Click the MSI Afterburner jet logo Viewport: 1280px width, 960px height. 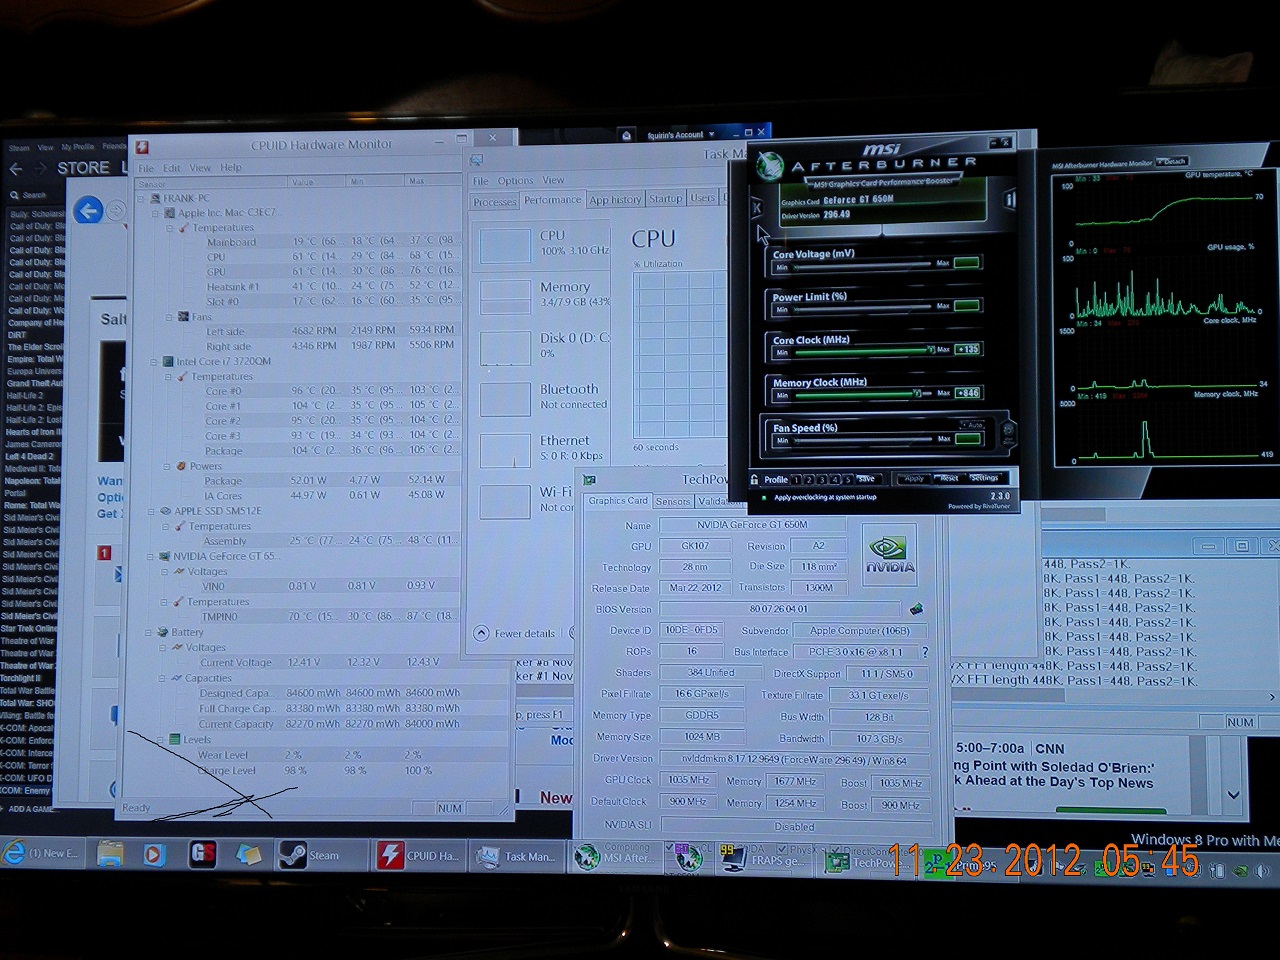pos(768,165)
